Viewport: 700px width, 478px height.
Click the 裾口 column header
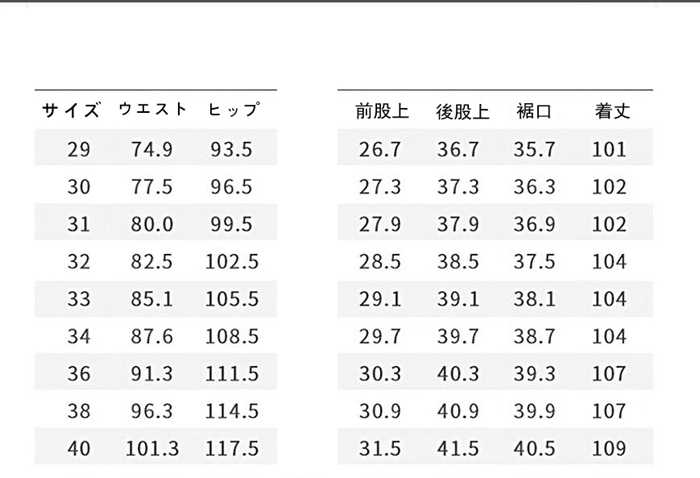coord(534,111)
